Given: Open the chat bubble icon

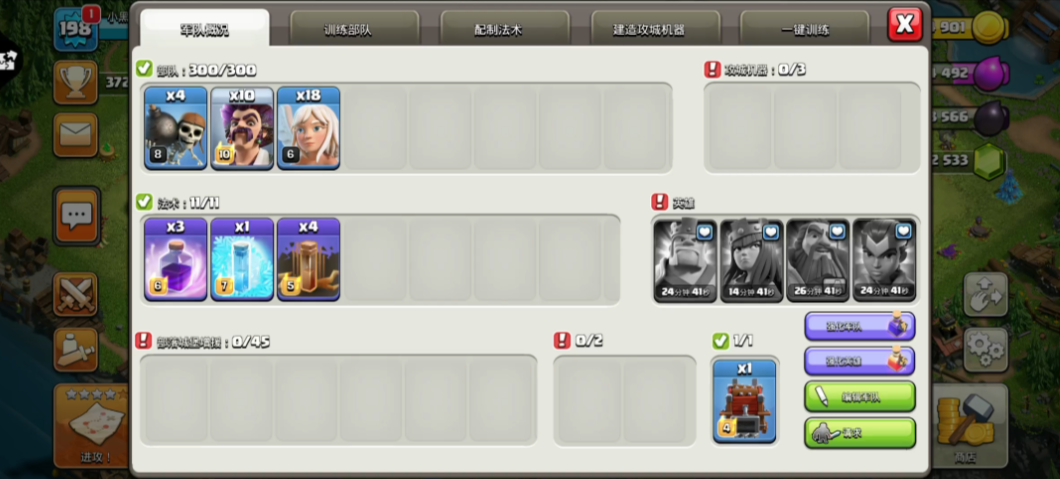Looking at the screenshot, I should click(x=76, y=216).
